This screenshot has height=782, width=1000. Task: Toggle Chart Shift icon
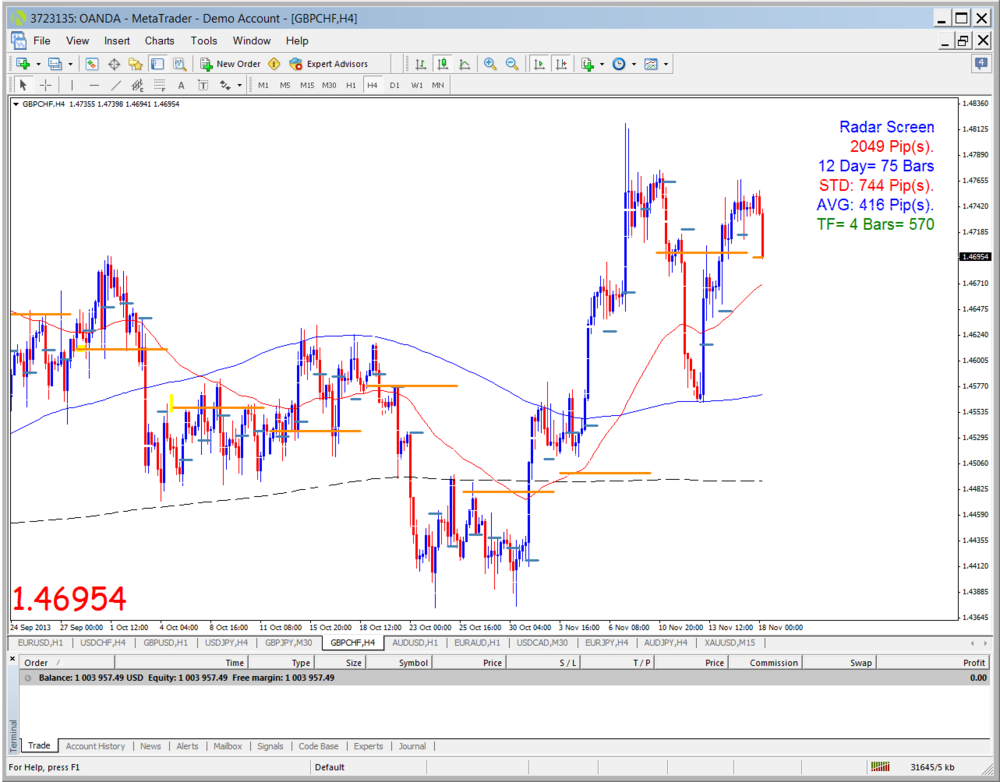561,64
